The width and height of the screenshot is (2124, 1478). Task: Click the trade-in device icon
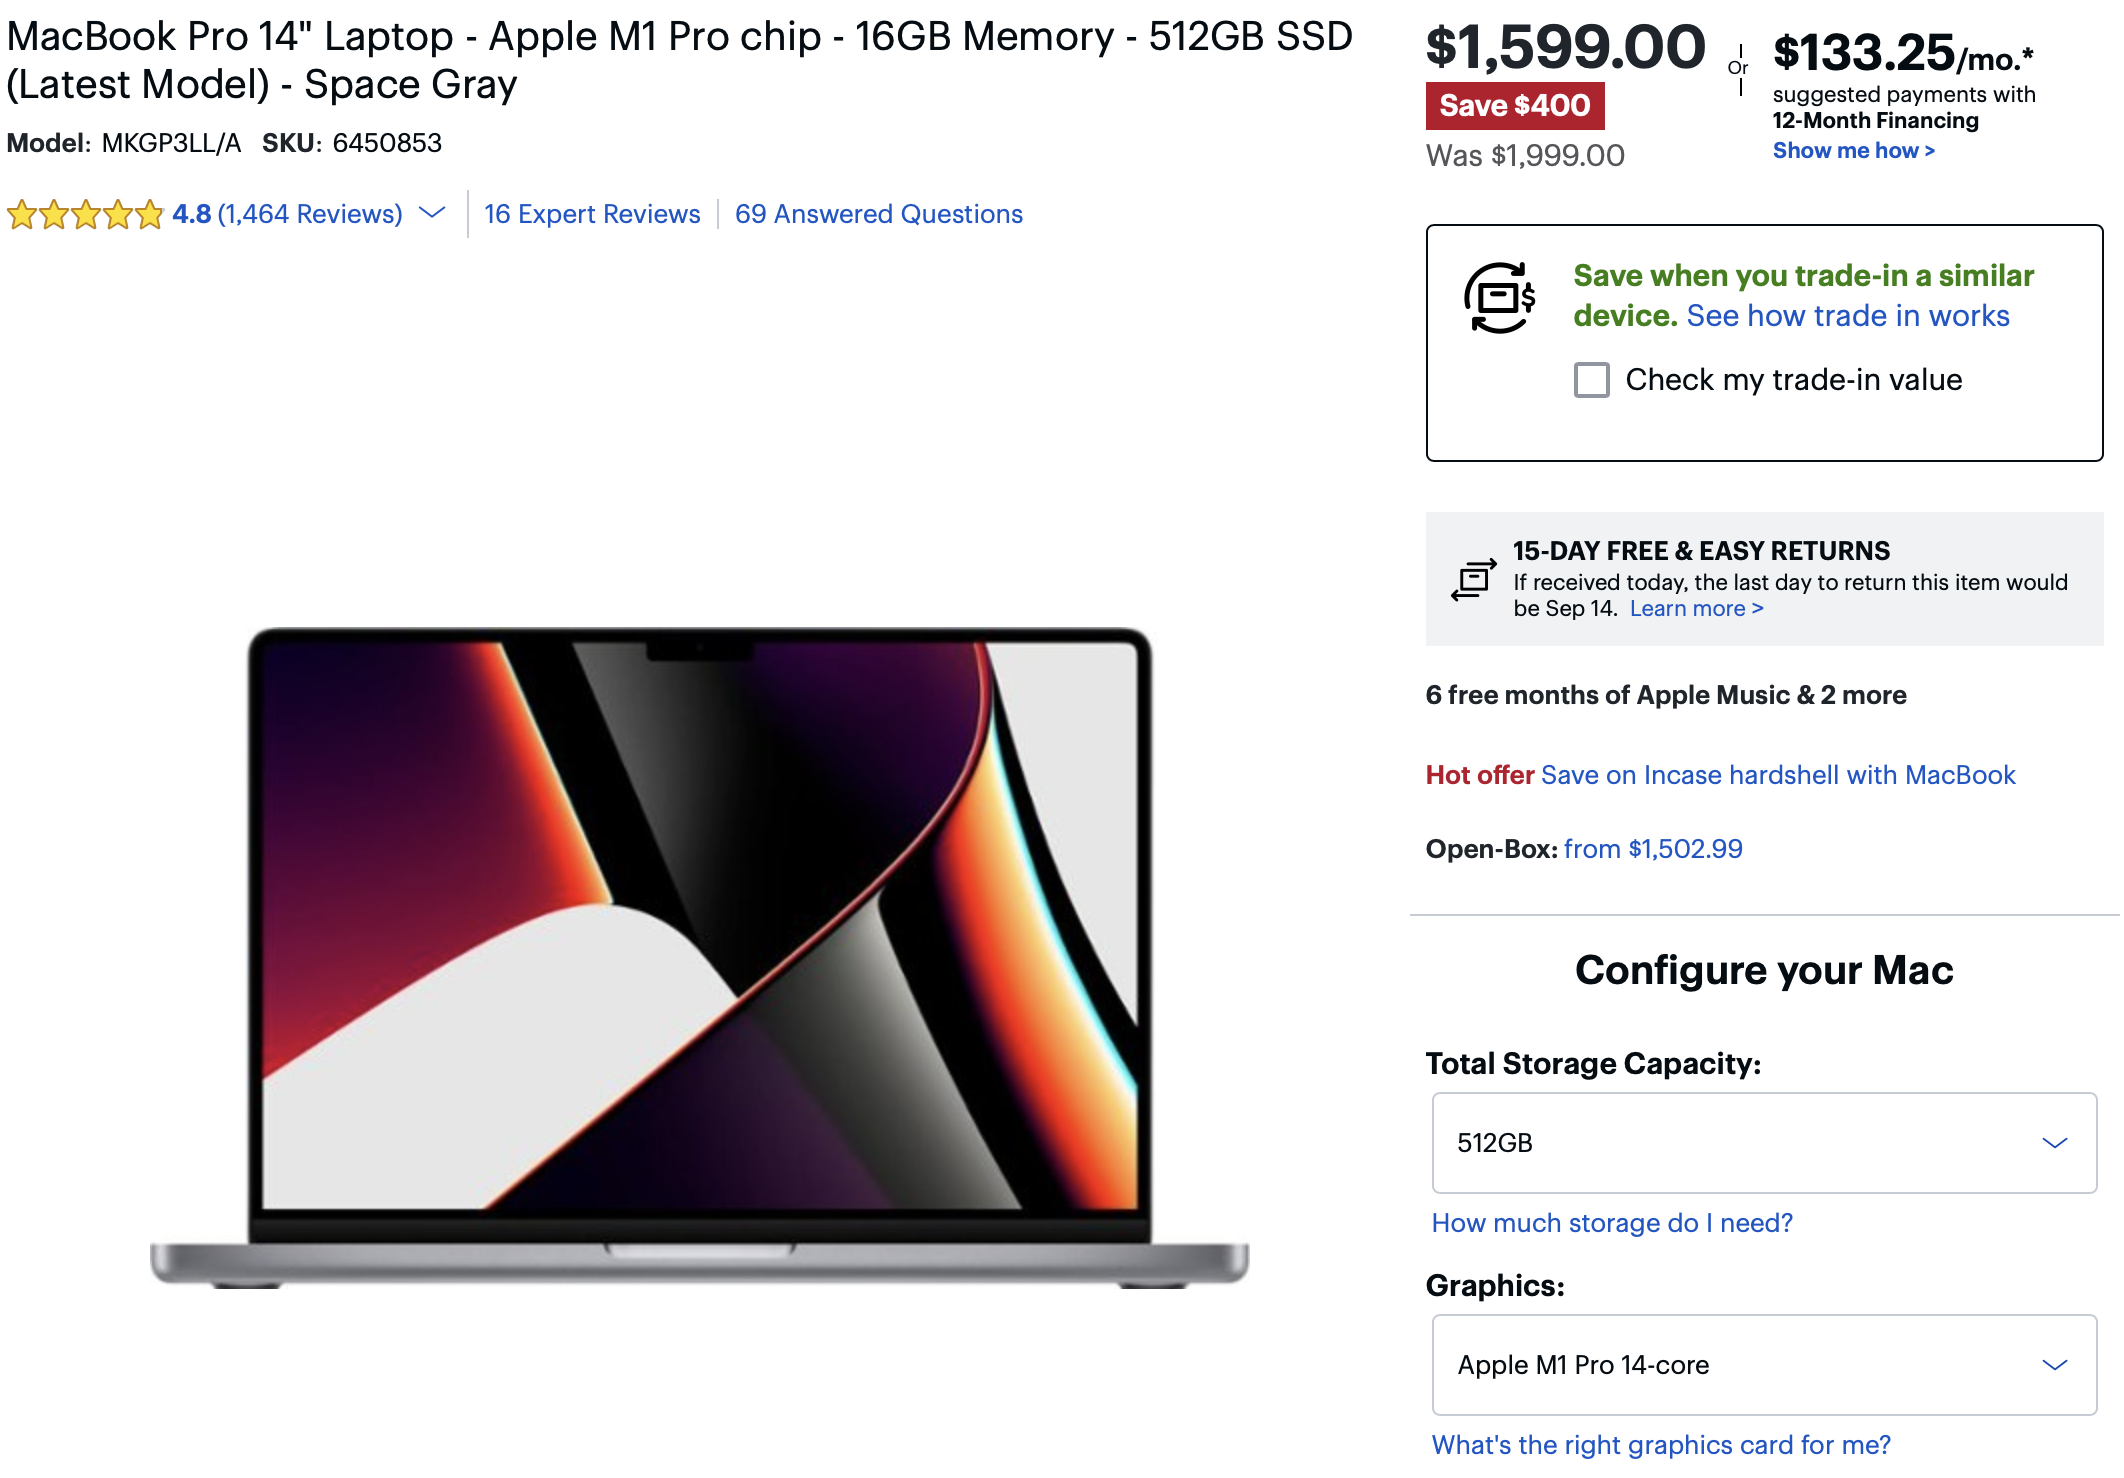[x=1499, y=297]
